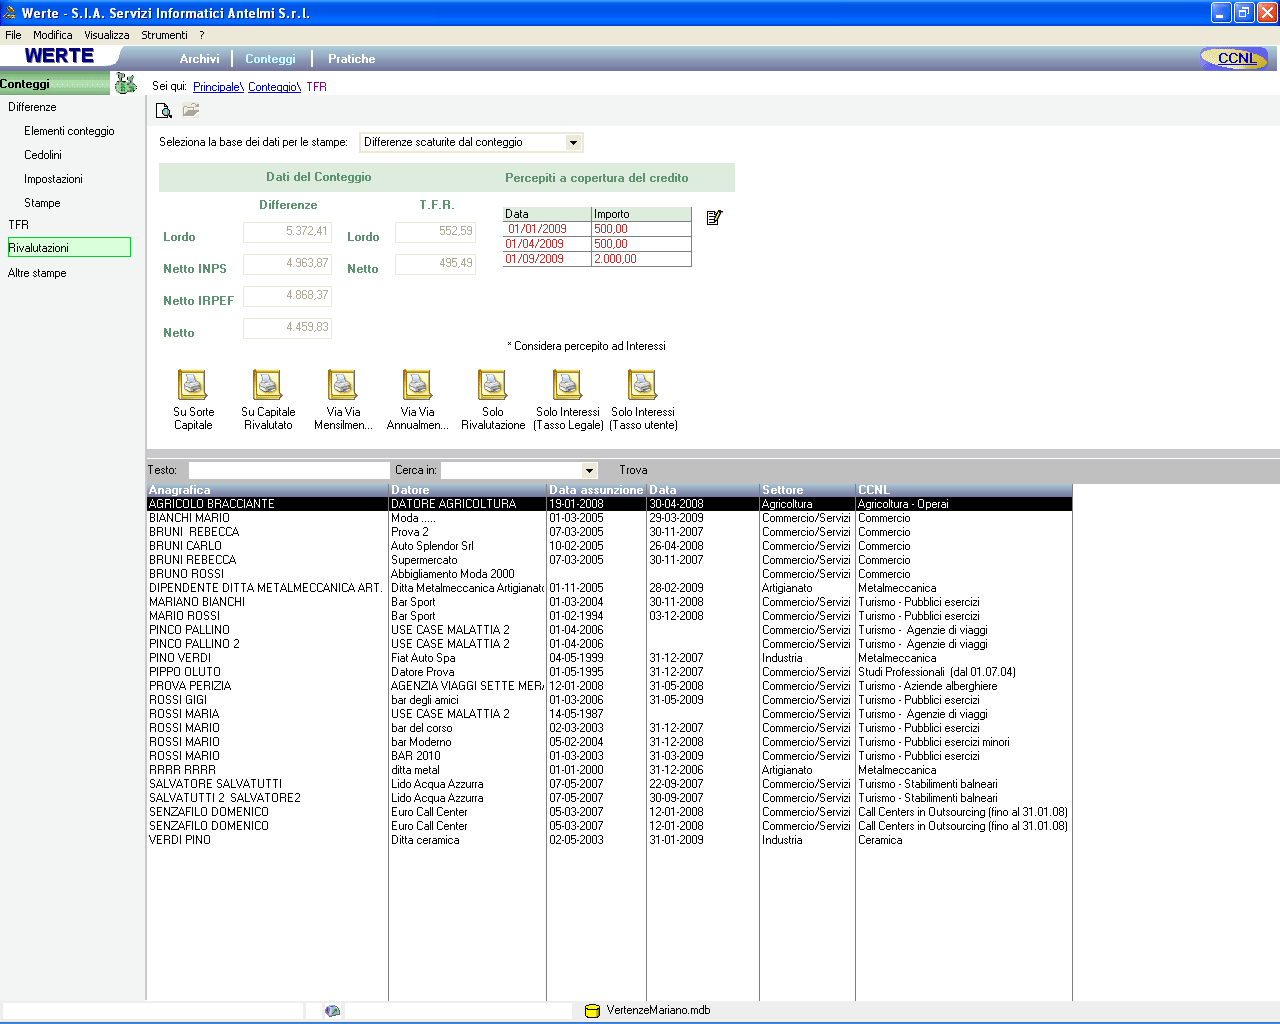Print Via Via Annualmente report
The height and width of the screenshot is (1024, 1280).
(417, 400)
